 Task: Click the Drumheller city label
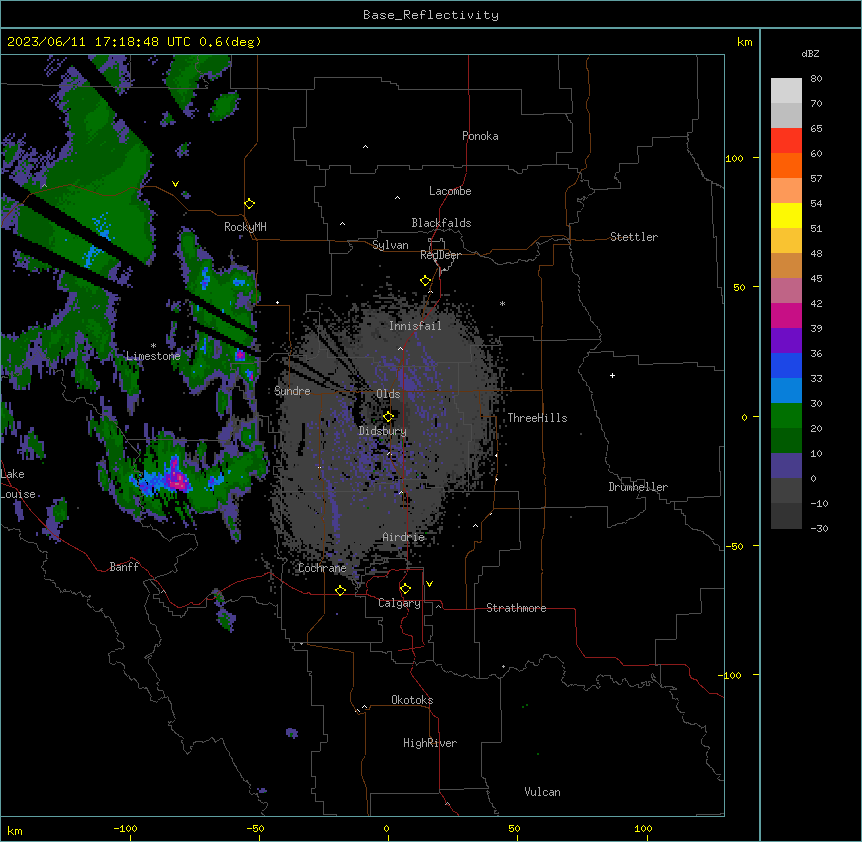click(x=638, y=487)
